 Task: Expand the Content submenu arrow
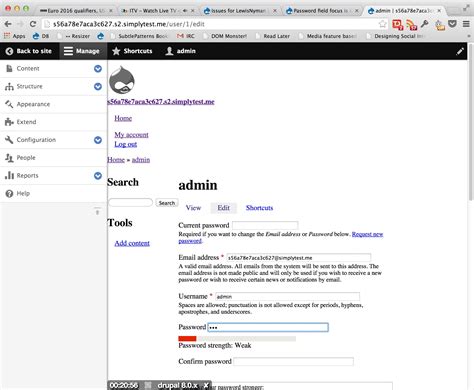click(x=98, y=68)
